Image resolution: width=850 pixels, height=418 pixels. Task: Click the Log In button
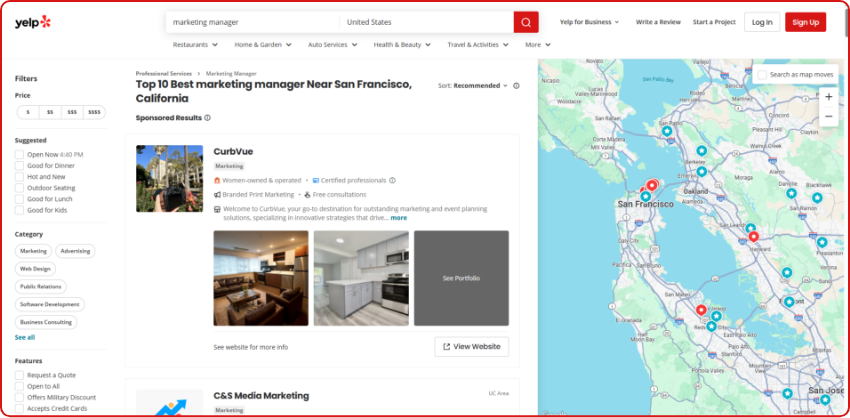(x=762, y=22)
